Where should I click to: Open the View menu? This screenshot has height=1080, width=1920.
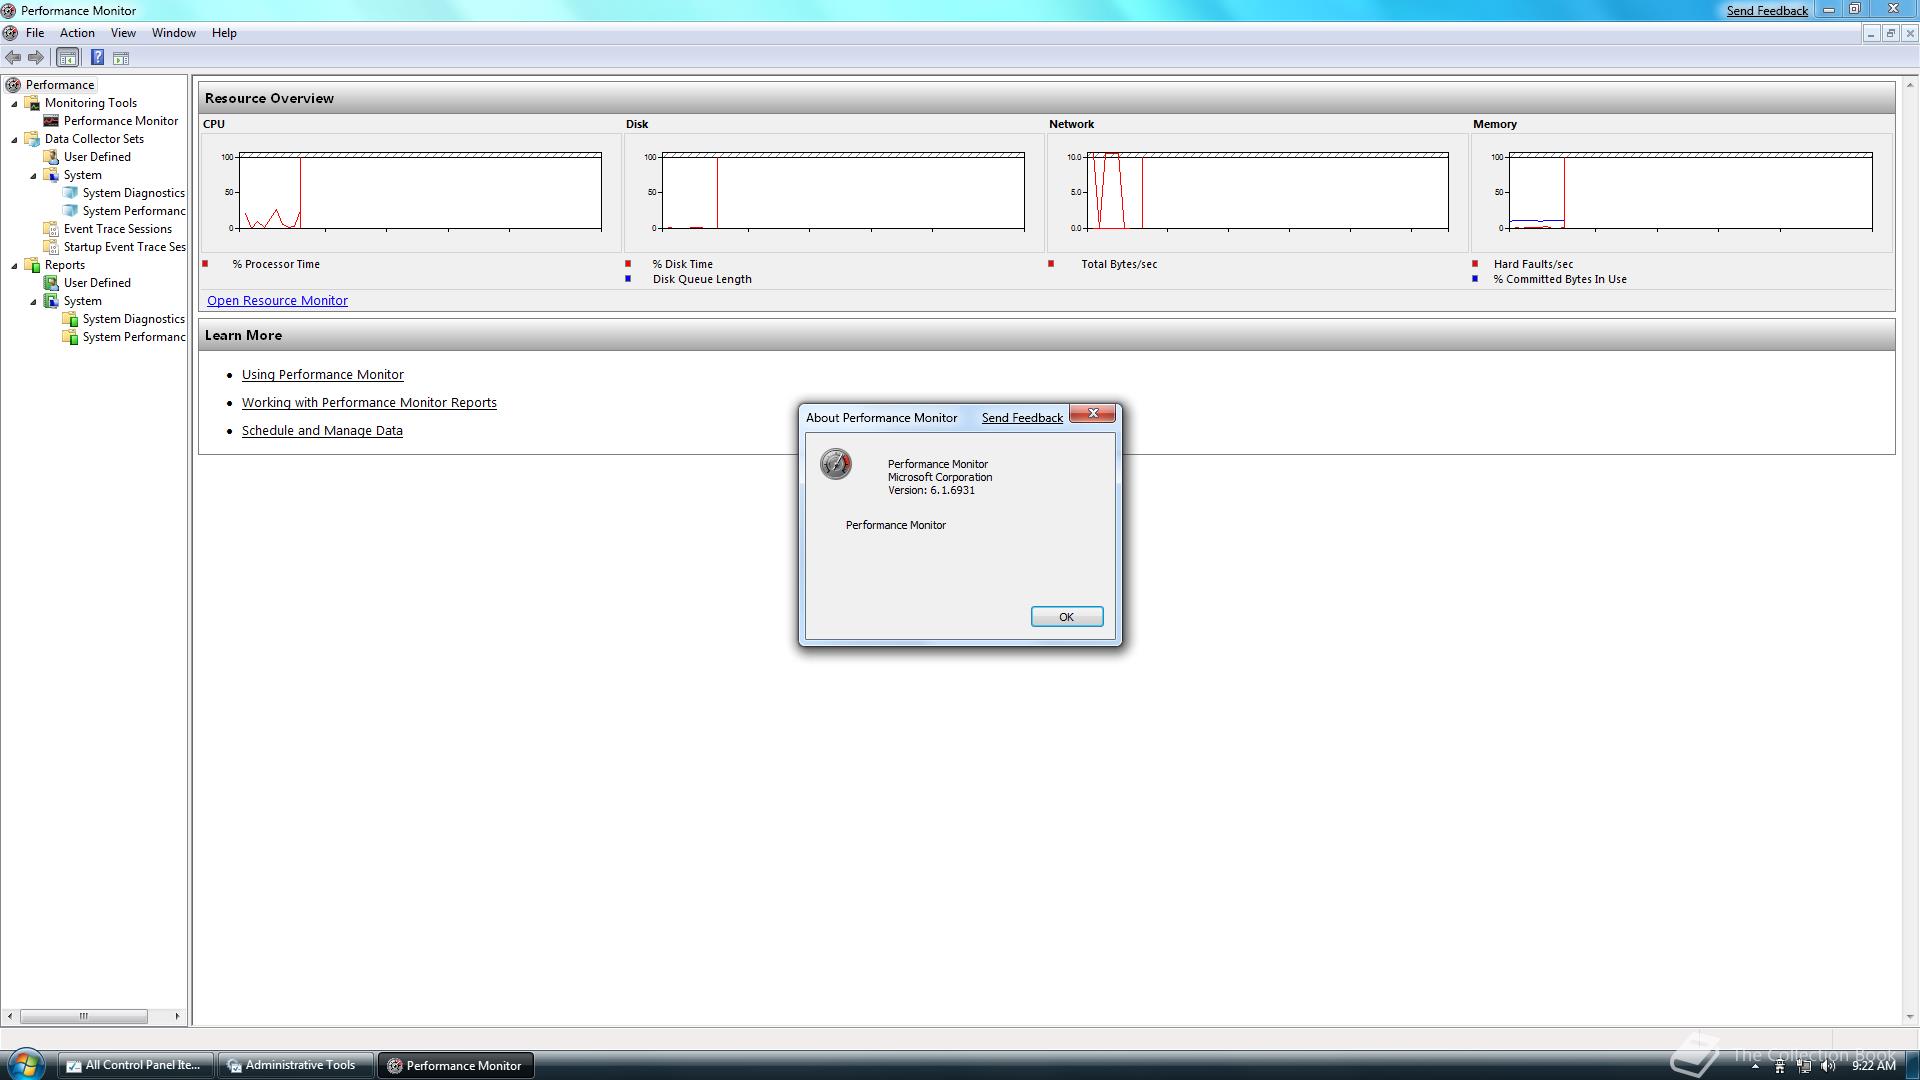(x=123, y=33)
